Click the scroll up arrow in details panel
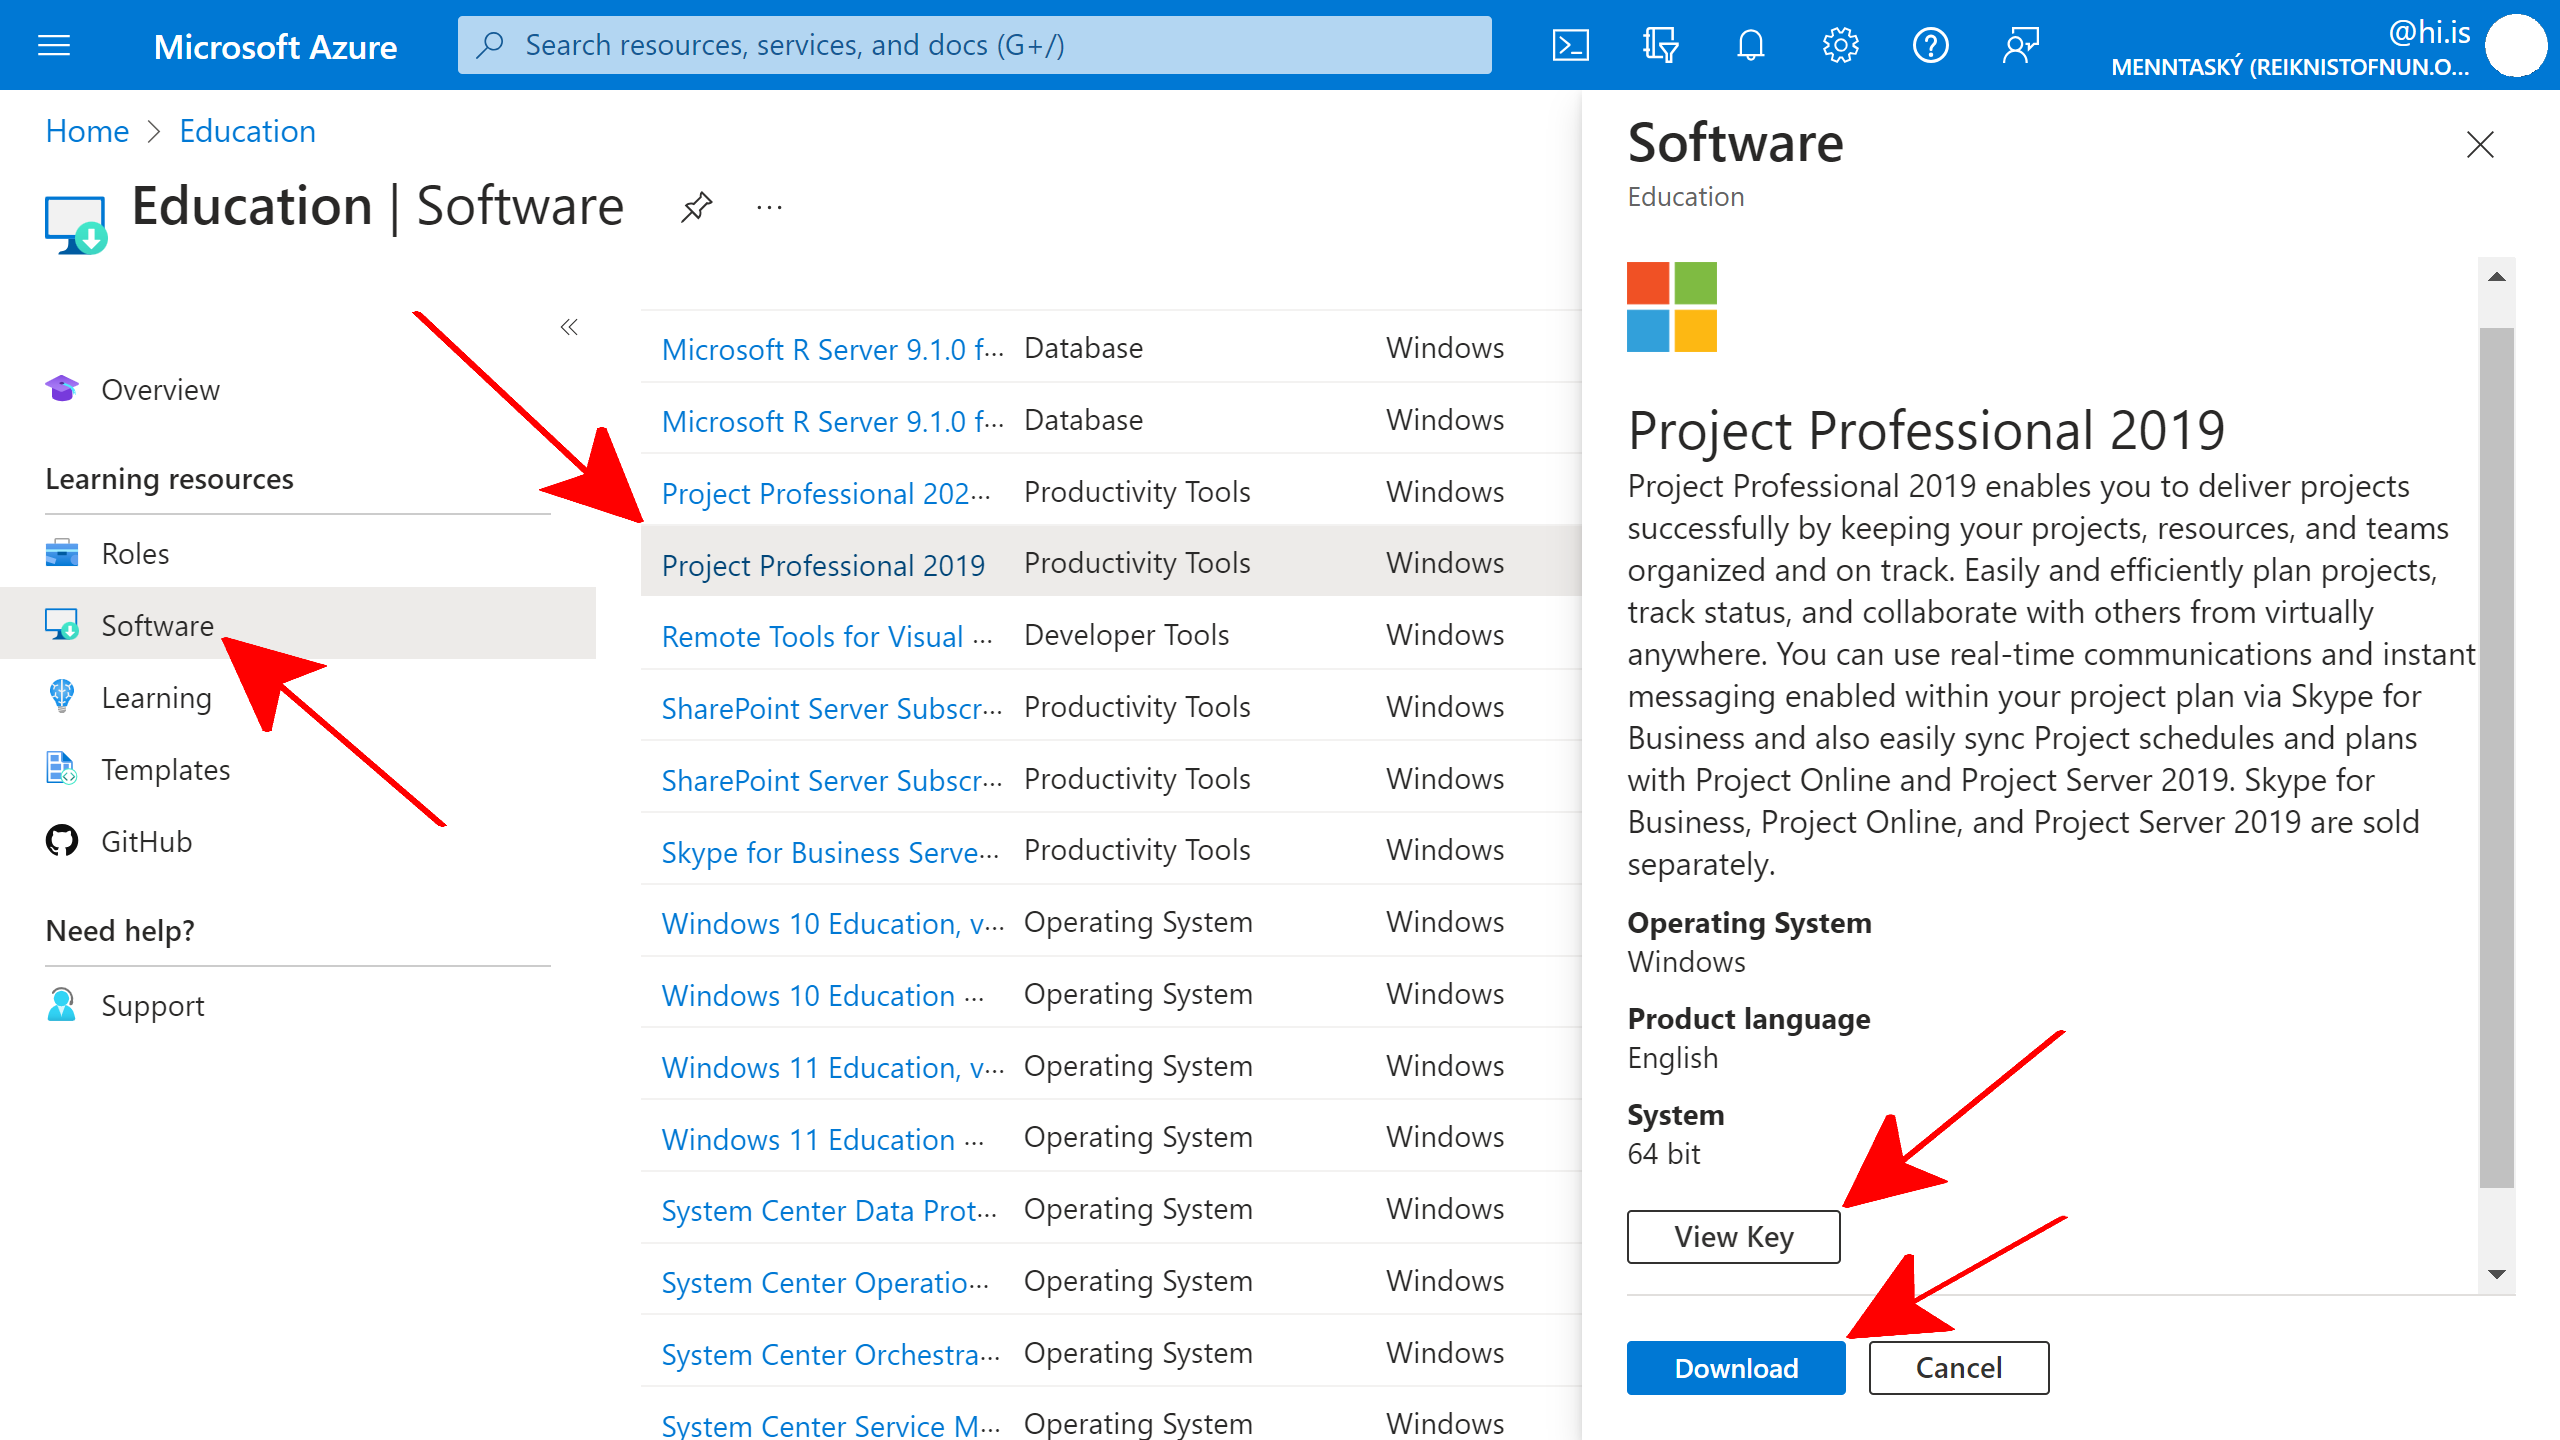 (2497, 276)
